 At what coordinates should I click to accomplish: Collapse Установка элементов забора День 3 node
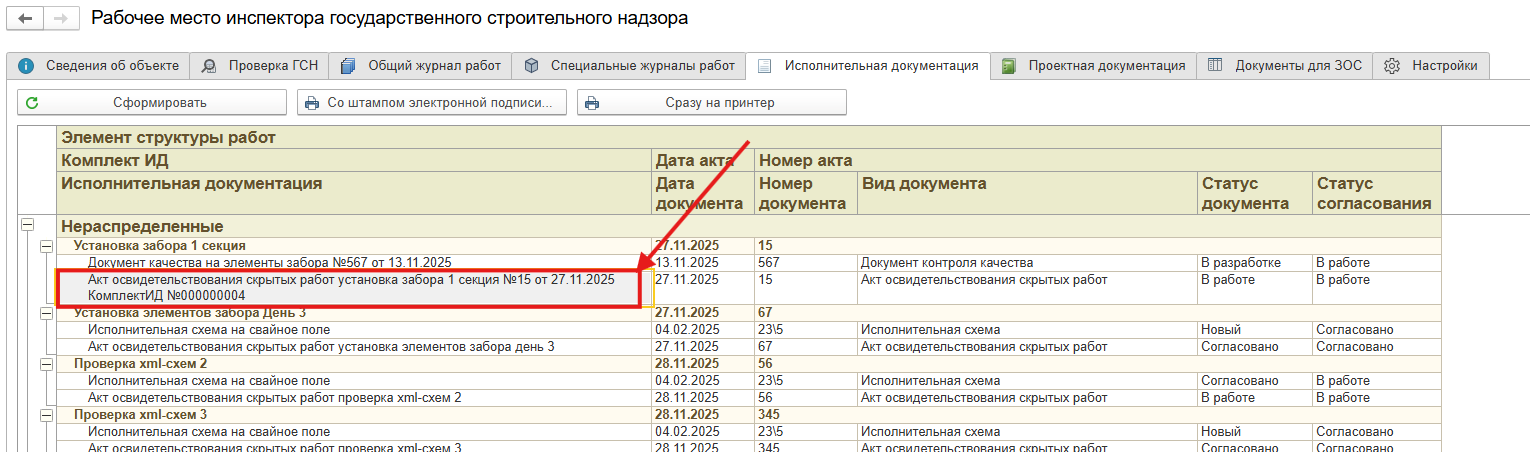click(x=46, y=313)
